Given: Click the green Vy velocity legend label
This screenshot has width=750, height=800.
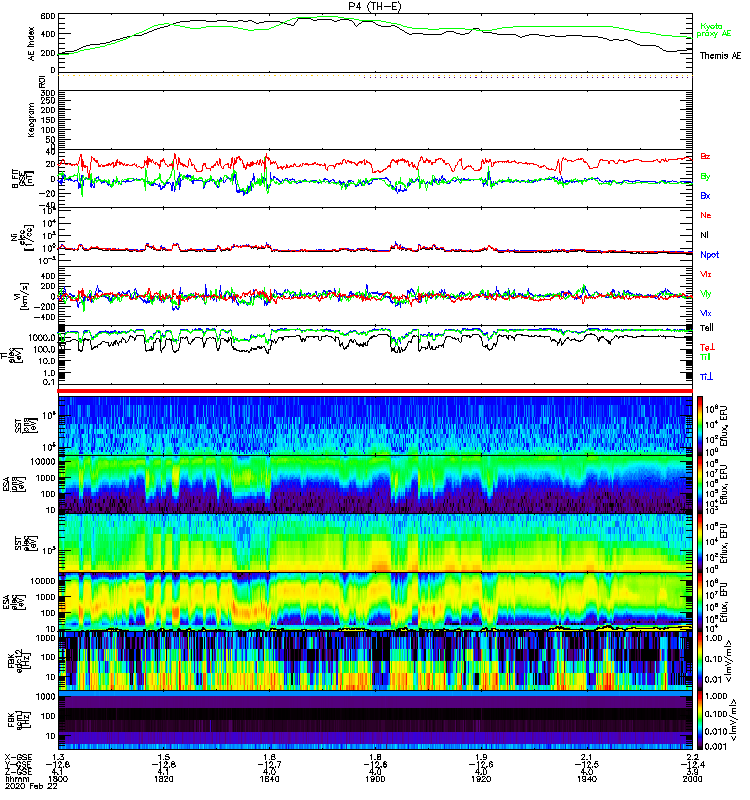Looking at the screenshot, I should coord(705,294).
